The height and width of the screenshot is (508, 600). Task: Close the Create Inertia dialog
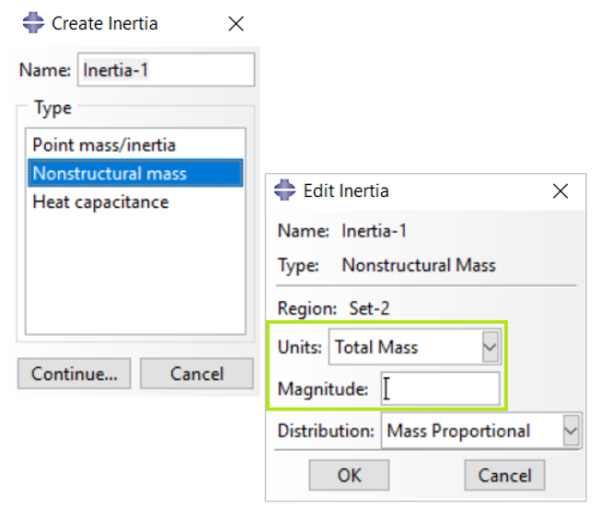(x=236, y=24)
